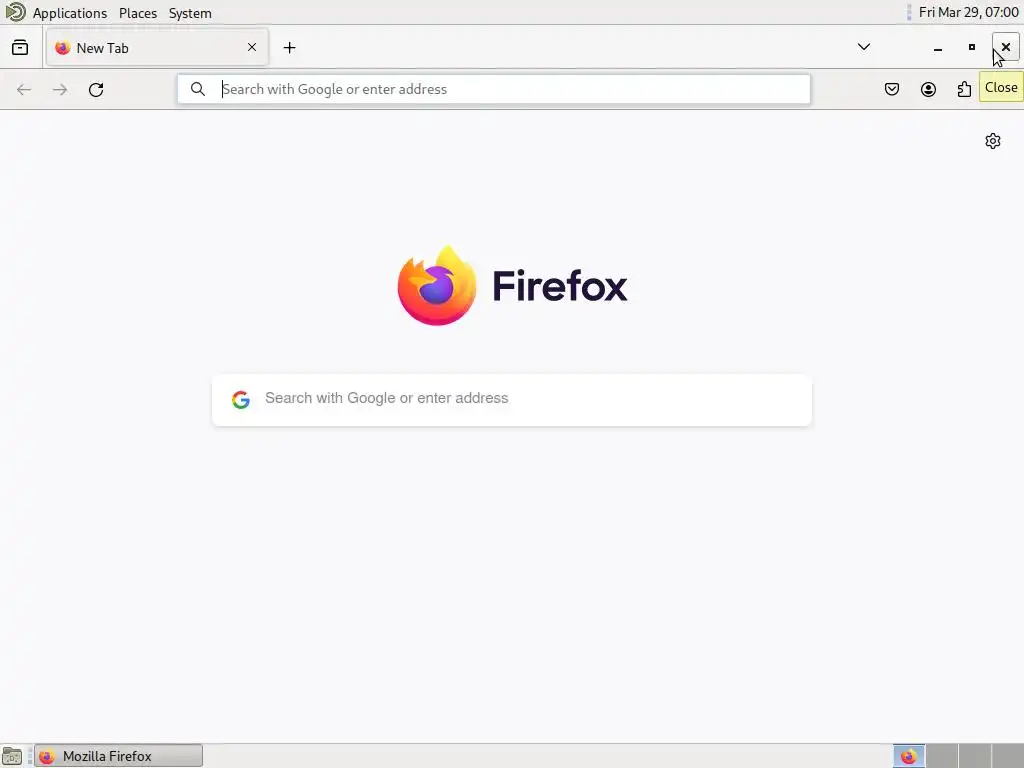Open the Save to Pocket button
Viewport: 1024px width, 768px height.
891,89
